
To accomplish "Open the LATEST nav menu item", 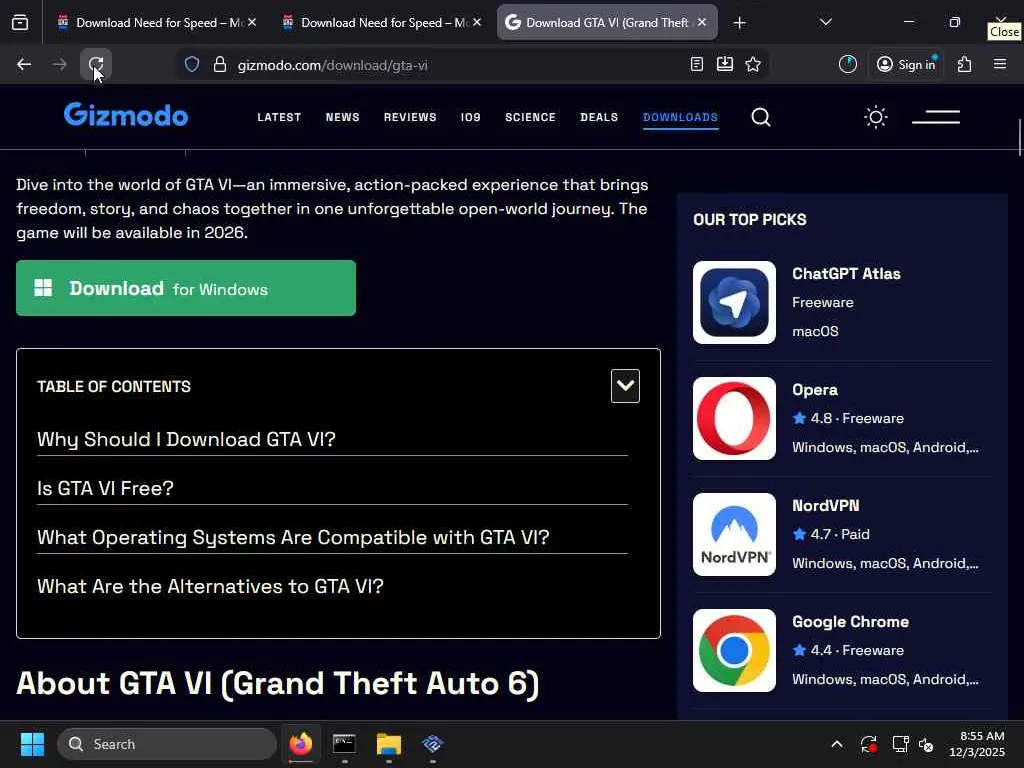I will pyautogui.click(x=279, y=118).
